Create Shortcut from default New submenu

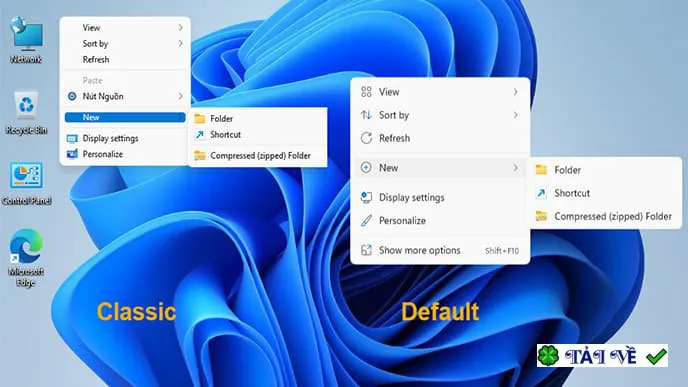(x=606, y=193)
